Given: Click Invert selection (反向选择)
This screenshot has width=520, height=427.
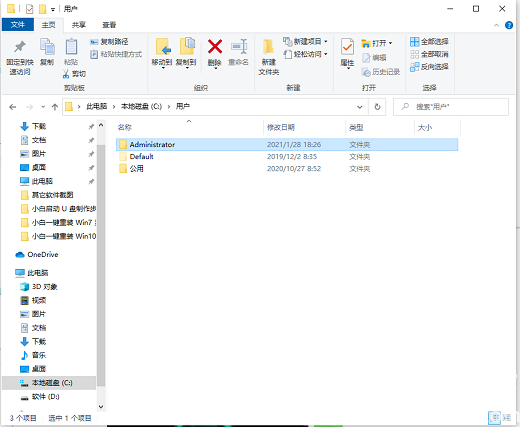Looking at the screenshot, I should pos(429,67).
